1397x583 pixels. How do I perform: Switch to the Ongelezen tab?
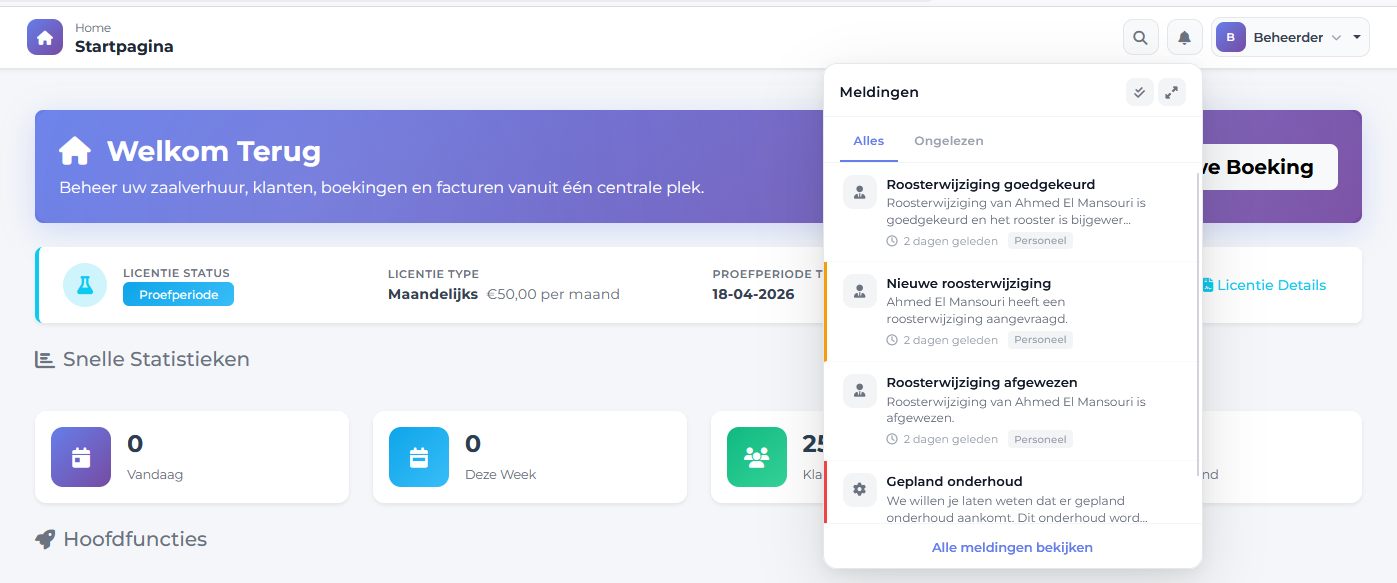[948, 141]
